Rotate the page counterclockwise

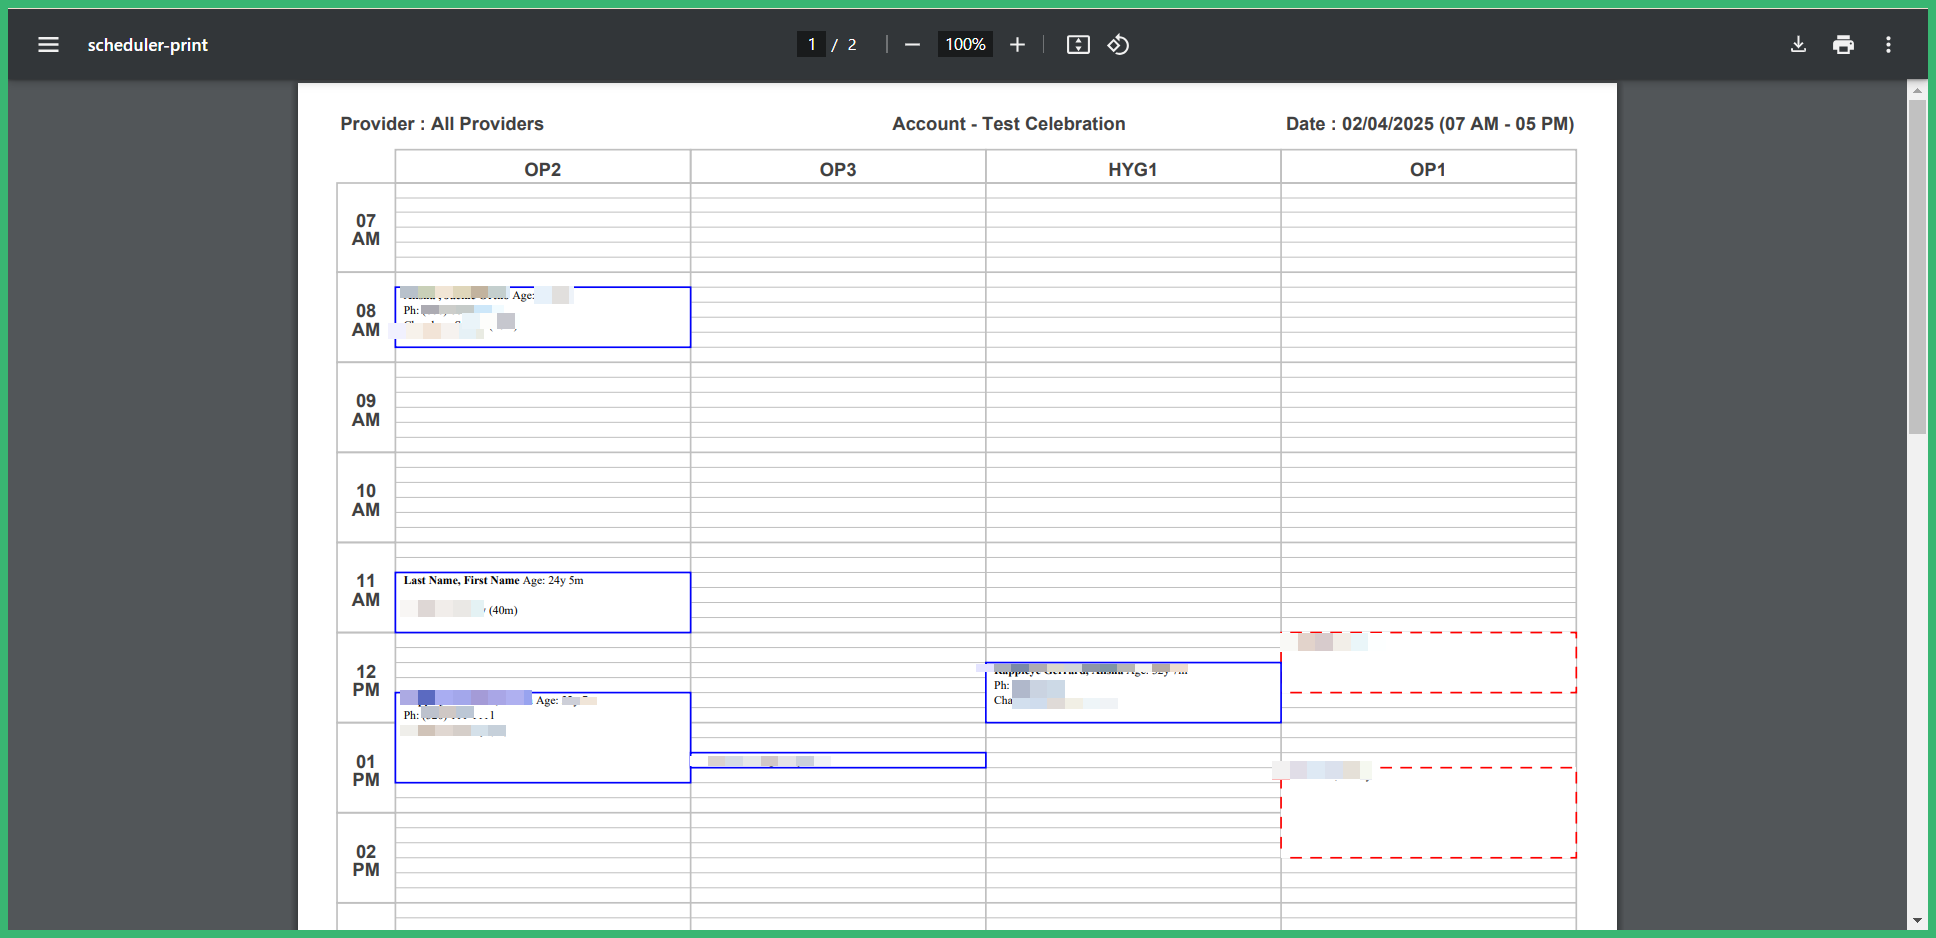point(1118,44)
